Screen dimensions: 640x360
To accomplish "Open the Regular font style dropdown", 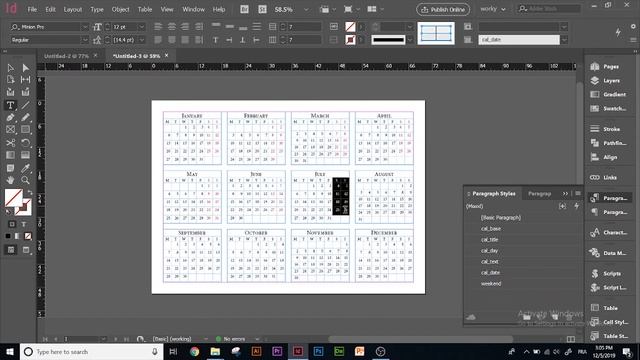I will (x=84, y=40).
